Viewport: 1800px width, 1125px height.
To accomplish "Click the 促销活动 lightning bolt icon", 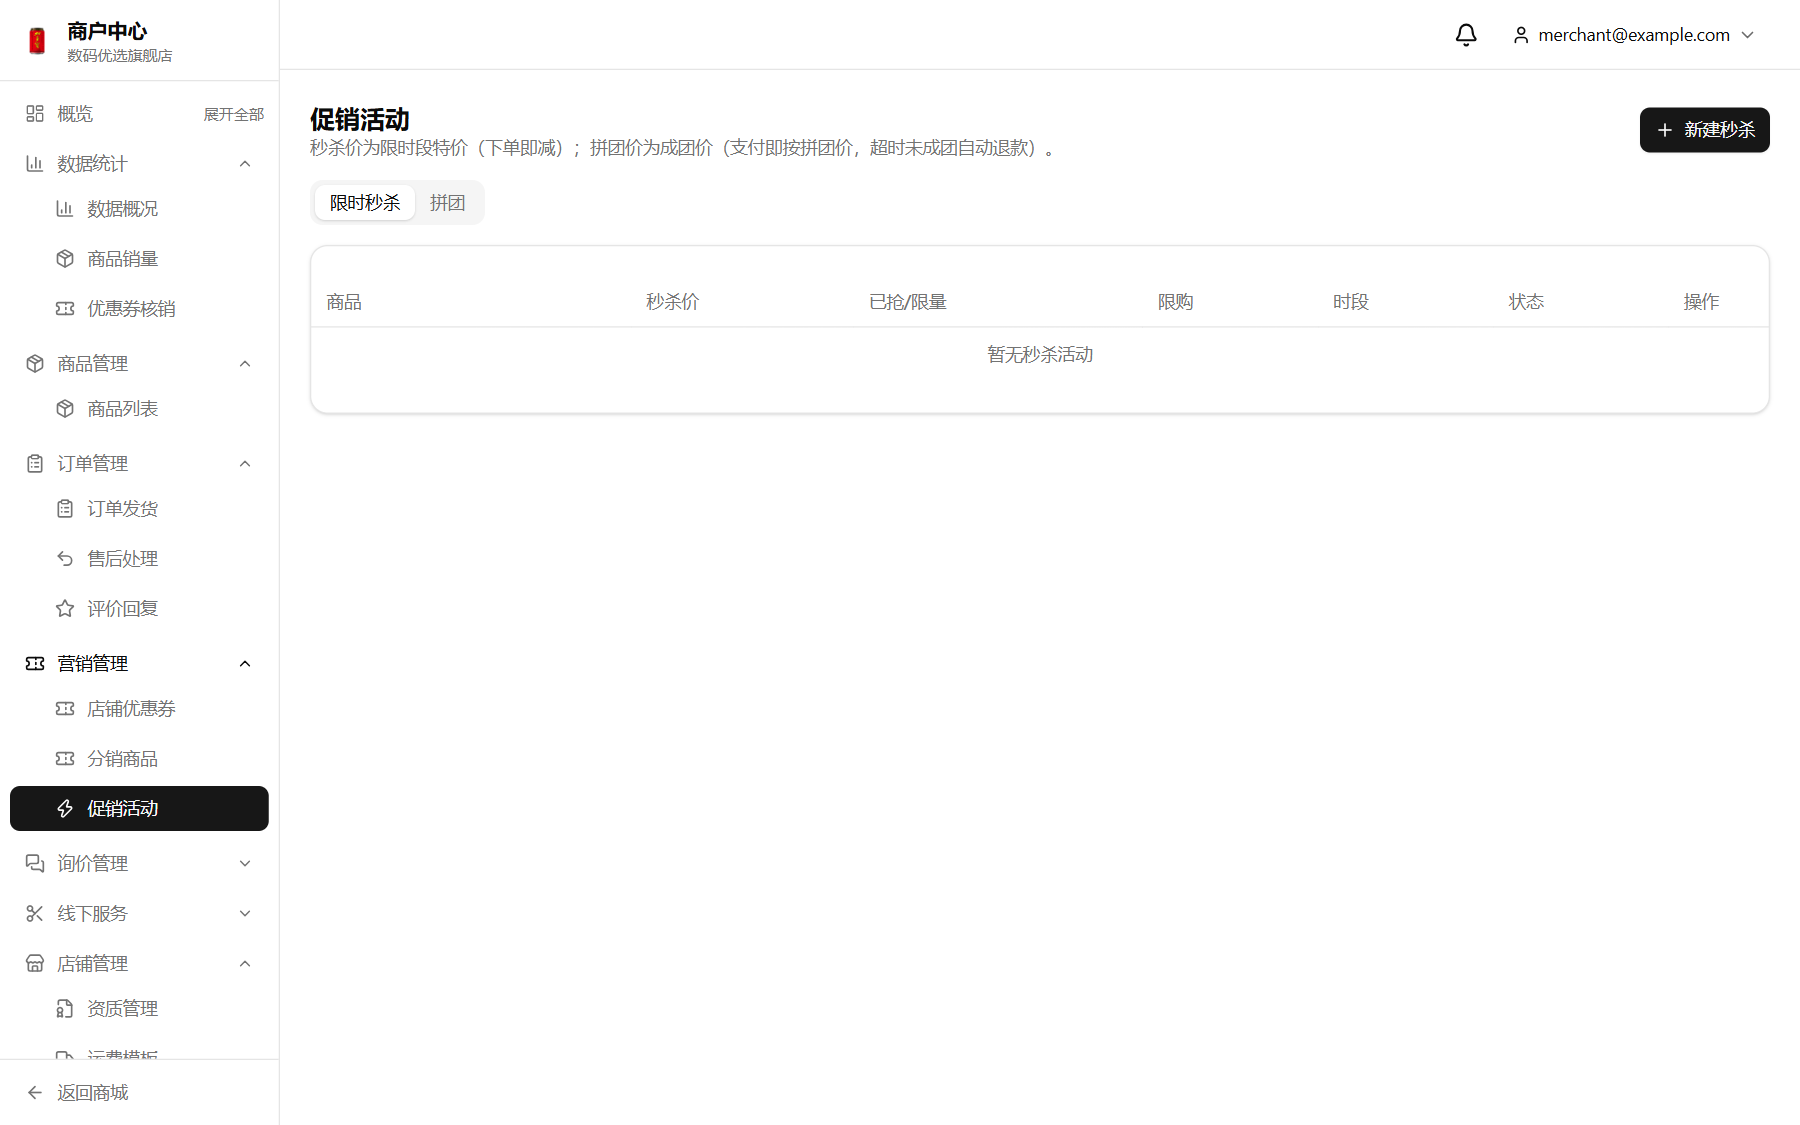I will (65, 809).
